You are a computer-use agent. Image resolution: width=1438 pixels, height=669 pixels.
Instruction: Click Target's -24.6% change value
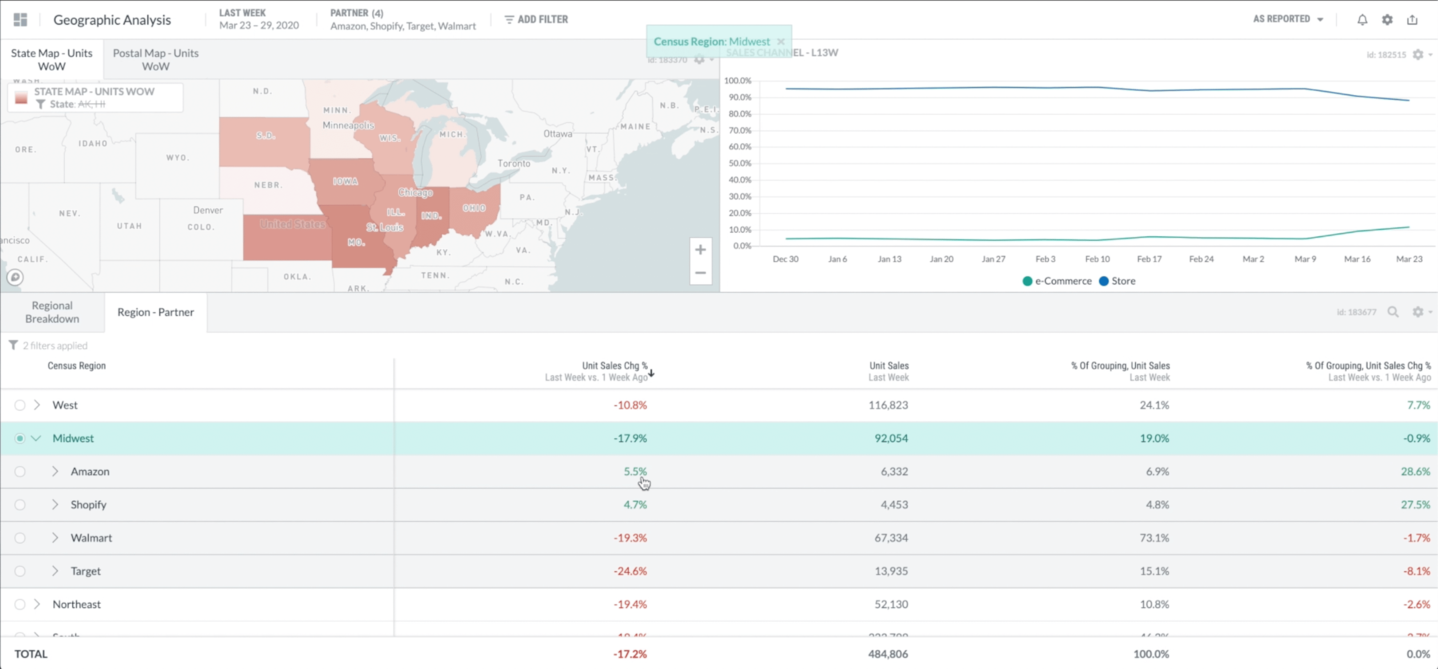coord(630,571)
